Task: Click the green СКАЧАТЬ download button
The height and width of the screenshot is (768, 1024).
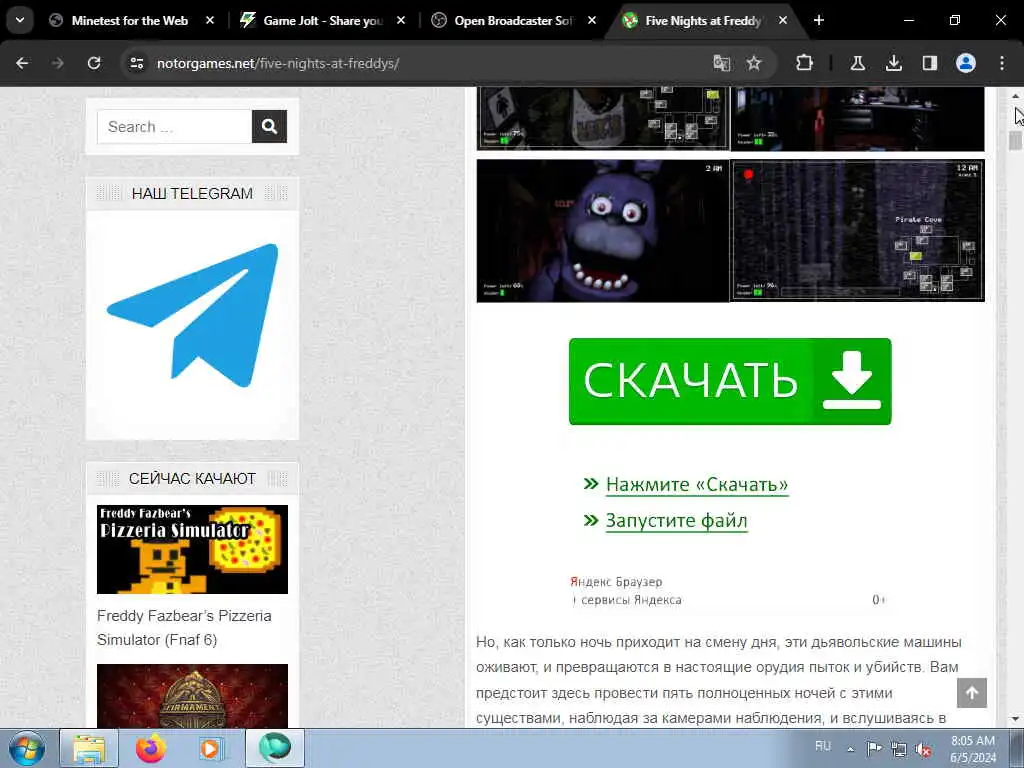Action: point(730,381)
